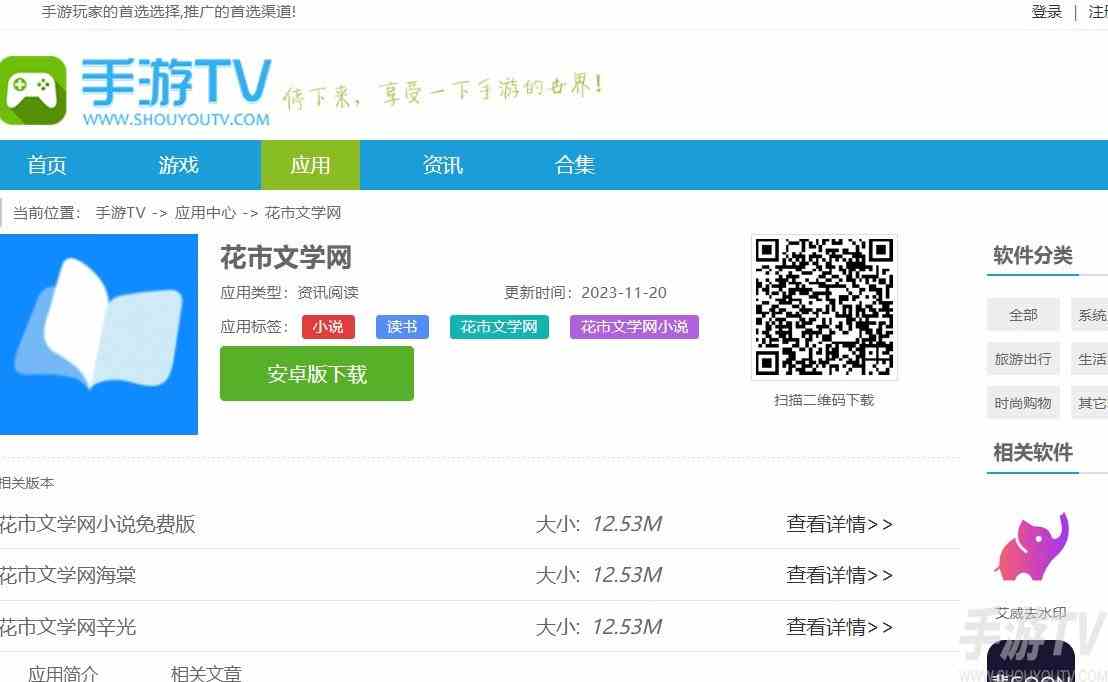Image resolution: width=1108 pixels, height=682 pixels.
Task: View details for 花市文学网海棠
Action: (839, 575)
